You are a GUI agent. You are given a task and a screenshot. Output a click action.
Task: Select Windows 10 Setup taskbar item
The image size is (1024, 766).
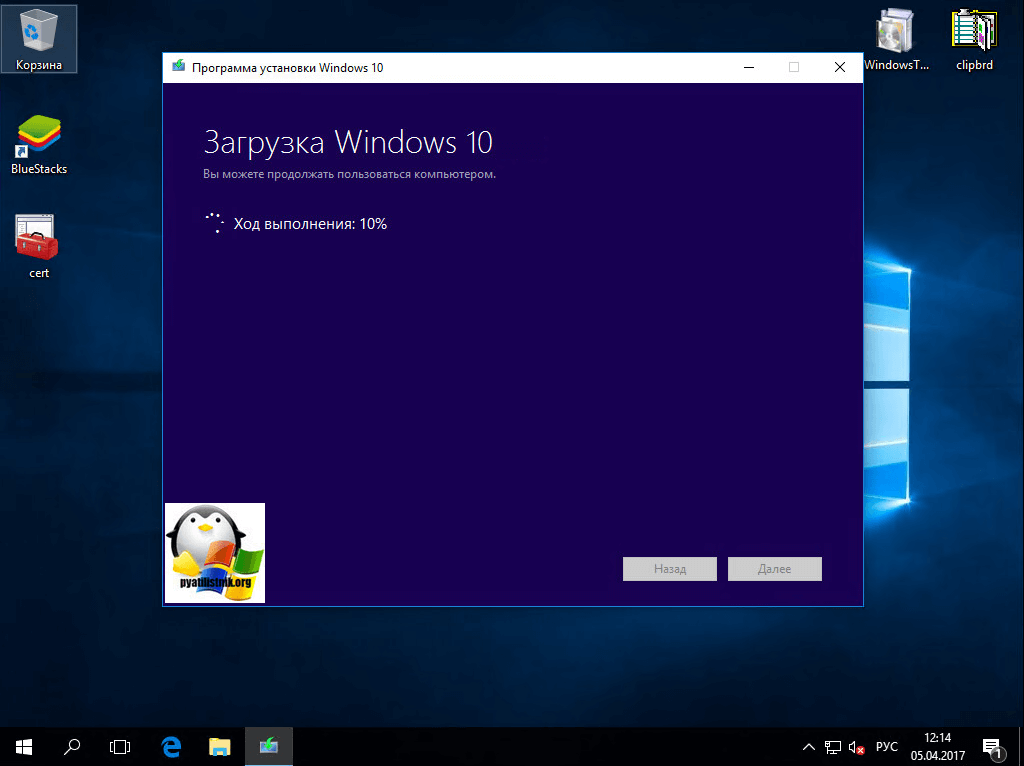[x=269, y=746]
